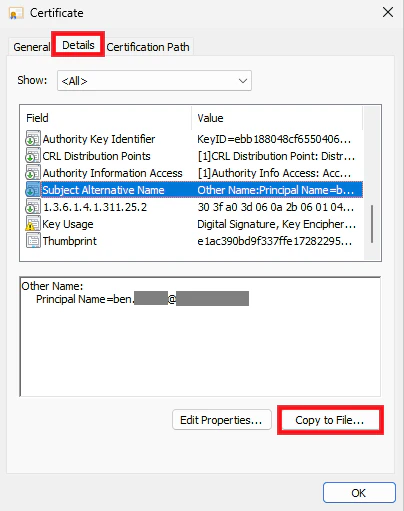Image resolution: width=404 pixels, height=511 pixels.
Task: Select the Key Usage row text
Action: [68, 224]
